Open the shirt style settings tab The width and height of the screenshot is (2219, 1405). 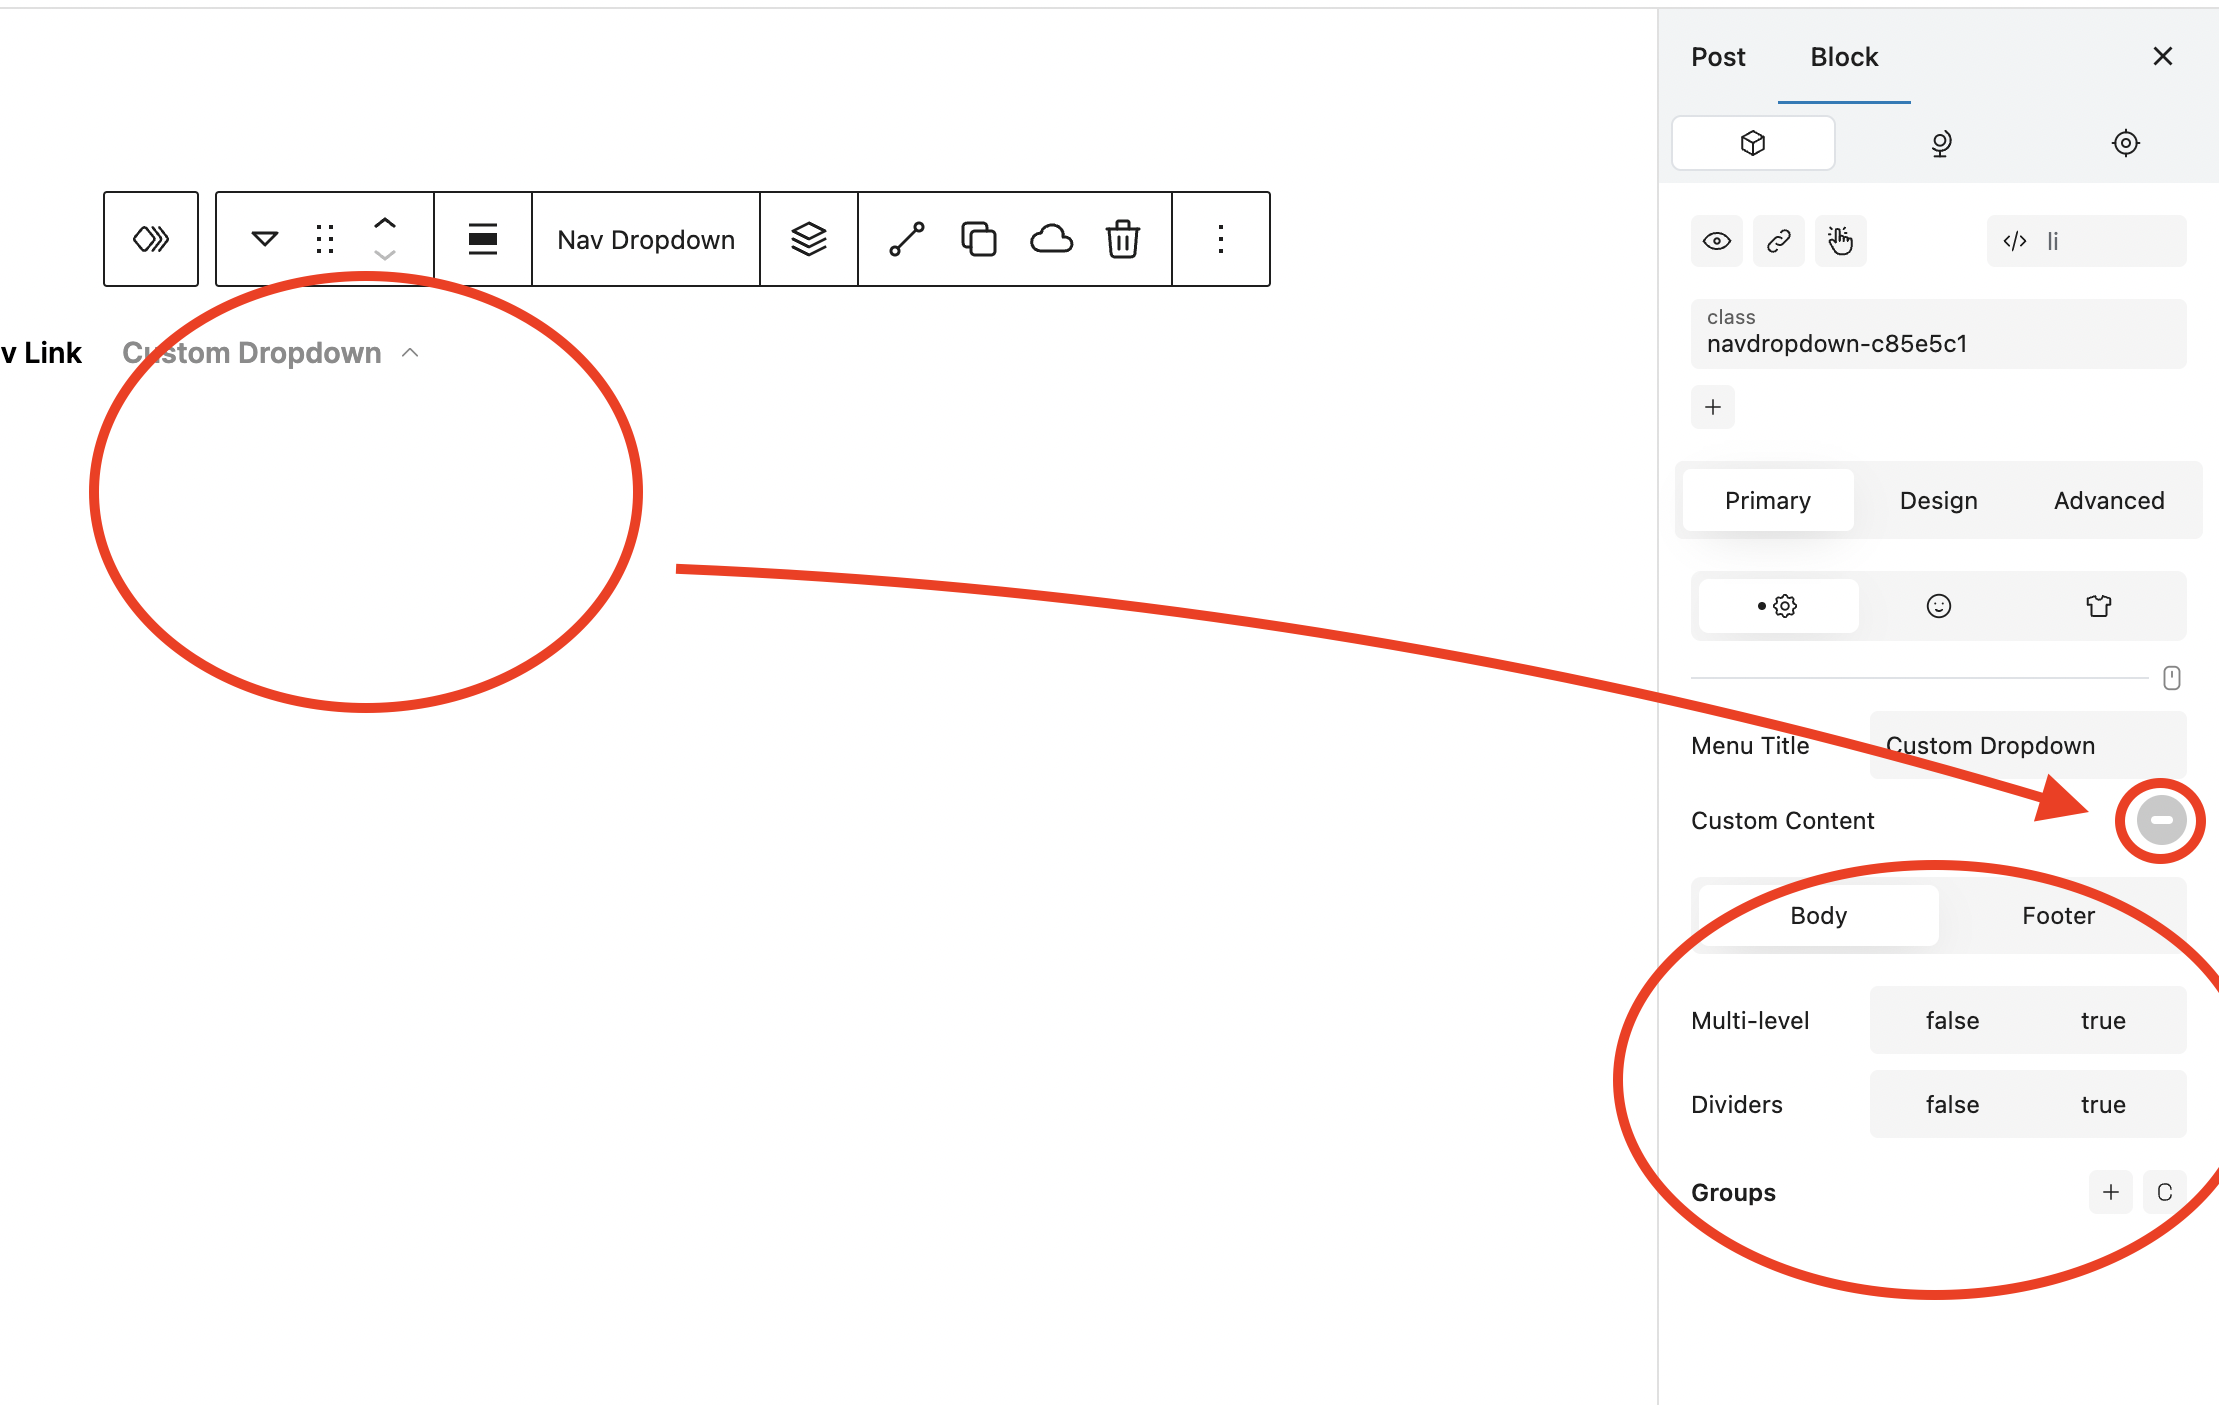(2098, 606)
